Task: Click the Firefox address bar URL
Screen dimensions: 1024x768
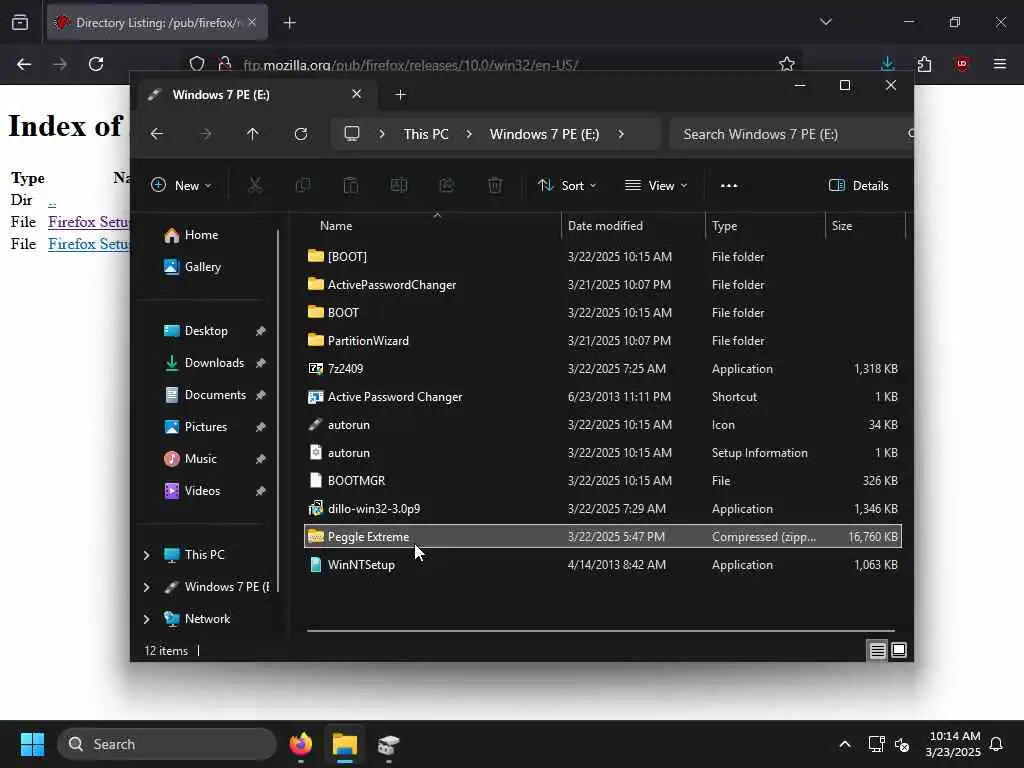Action: [410, 65]
